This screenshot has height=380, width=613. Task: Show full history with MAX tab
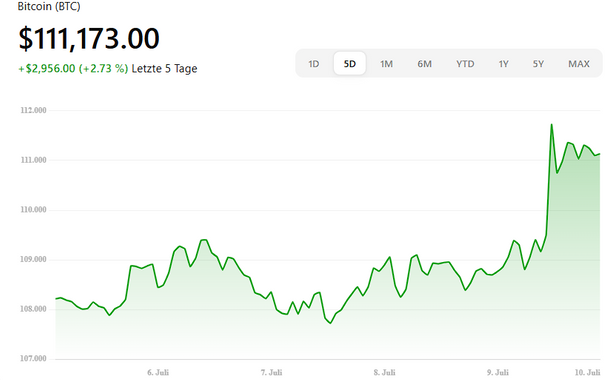pyautogui.click(x=579, y=64)
